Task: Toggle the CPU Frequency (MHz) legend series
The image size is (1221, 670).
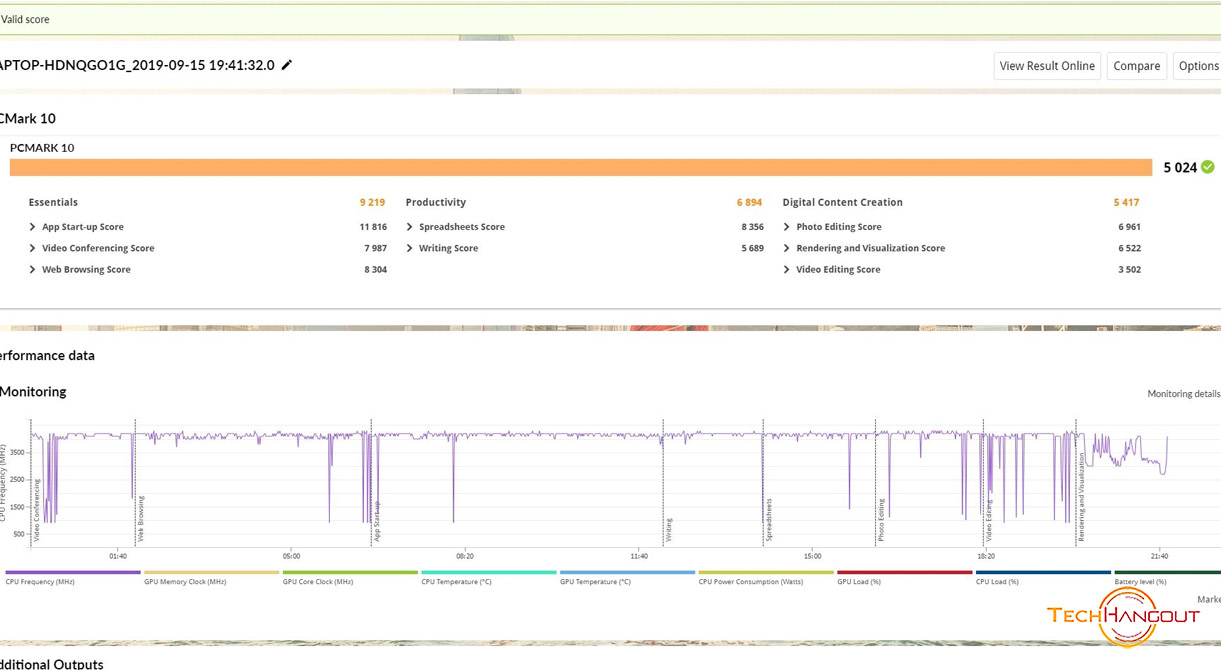Action: pos(73,578)
